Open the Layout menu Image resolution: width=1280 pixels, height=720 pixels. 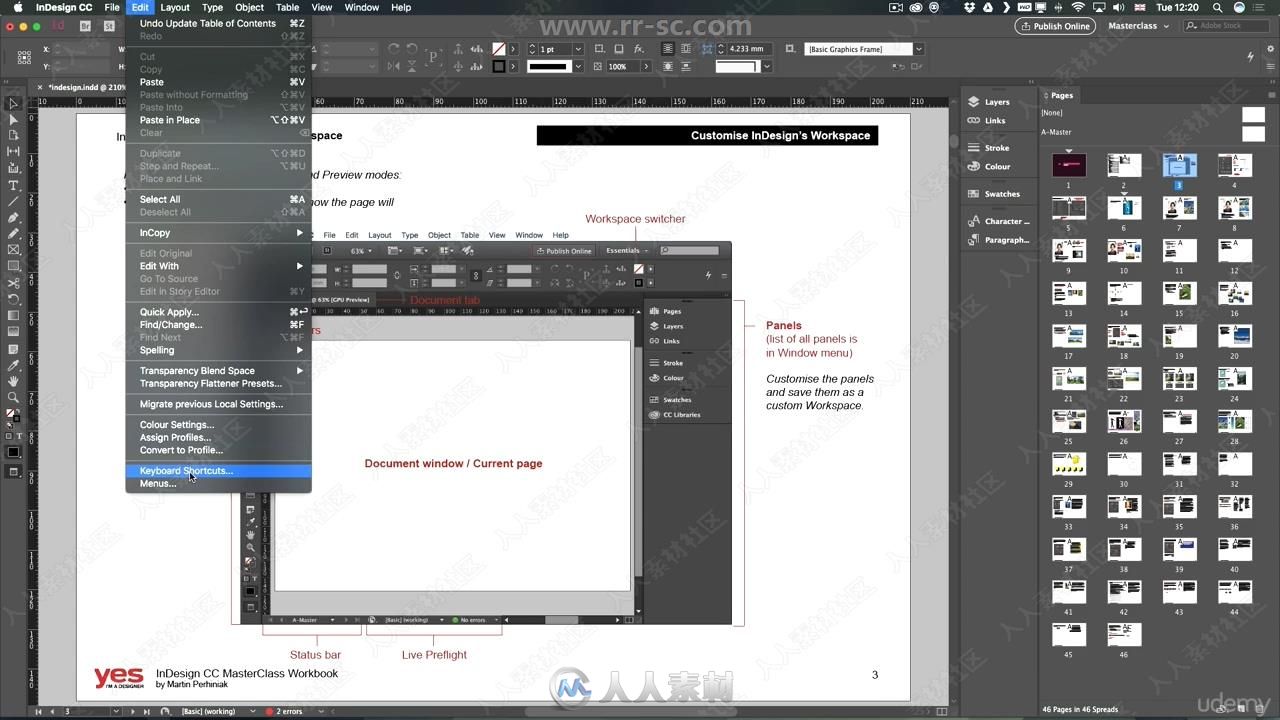pyautogui.click(x=175, y=7)
